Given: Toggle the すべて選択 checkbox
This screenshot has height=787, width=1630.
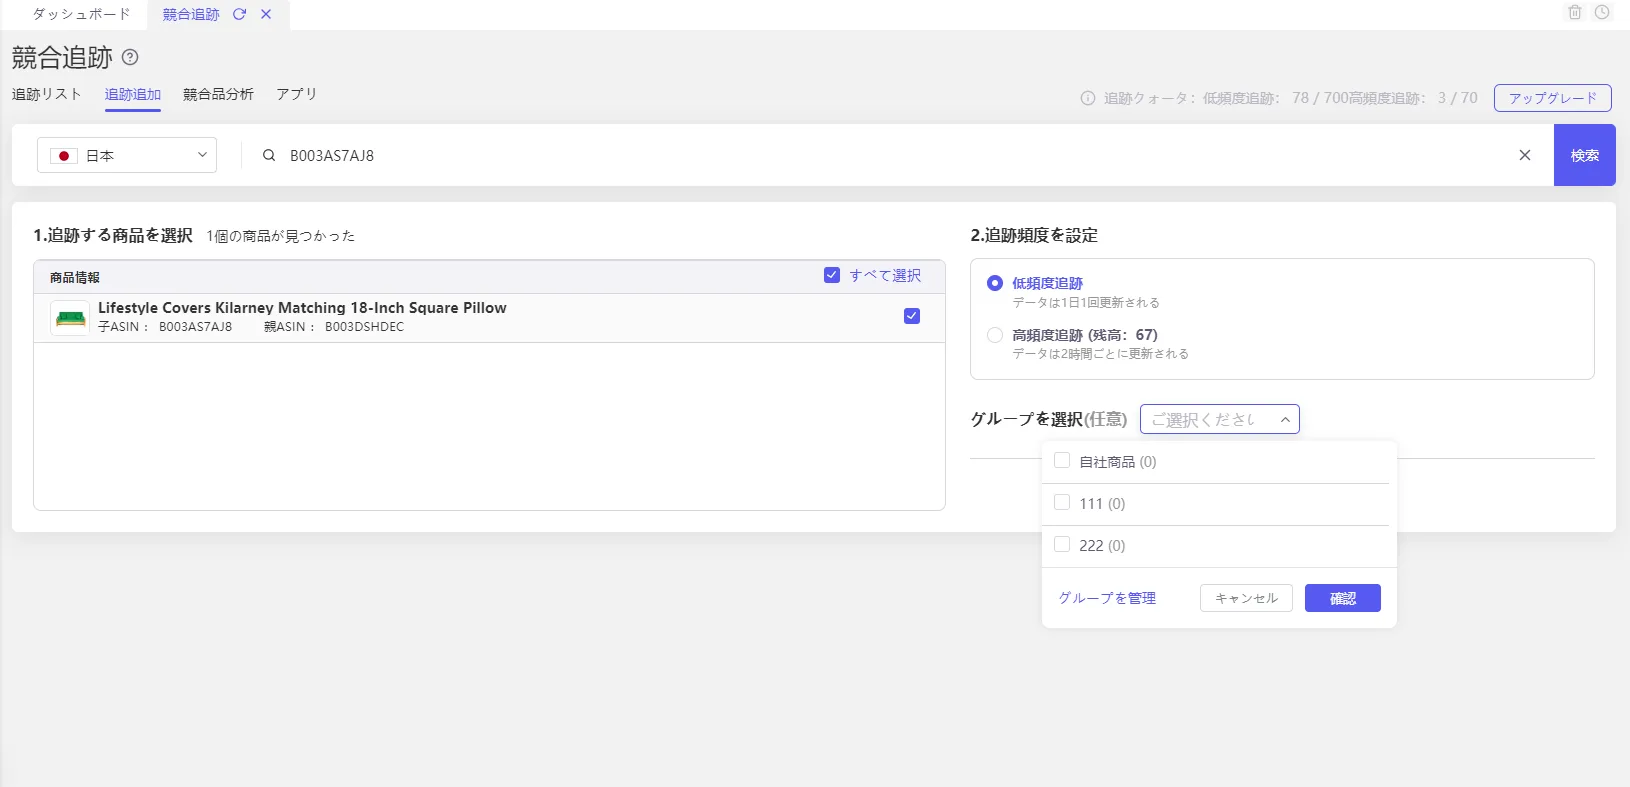Looking at the screenshot, I should [832, 275].
